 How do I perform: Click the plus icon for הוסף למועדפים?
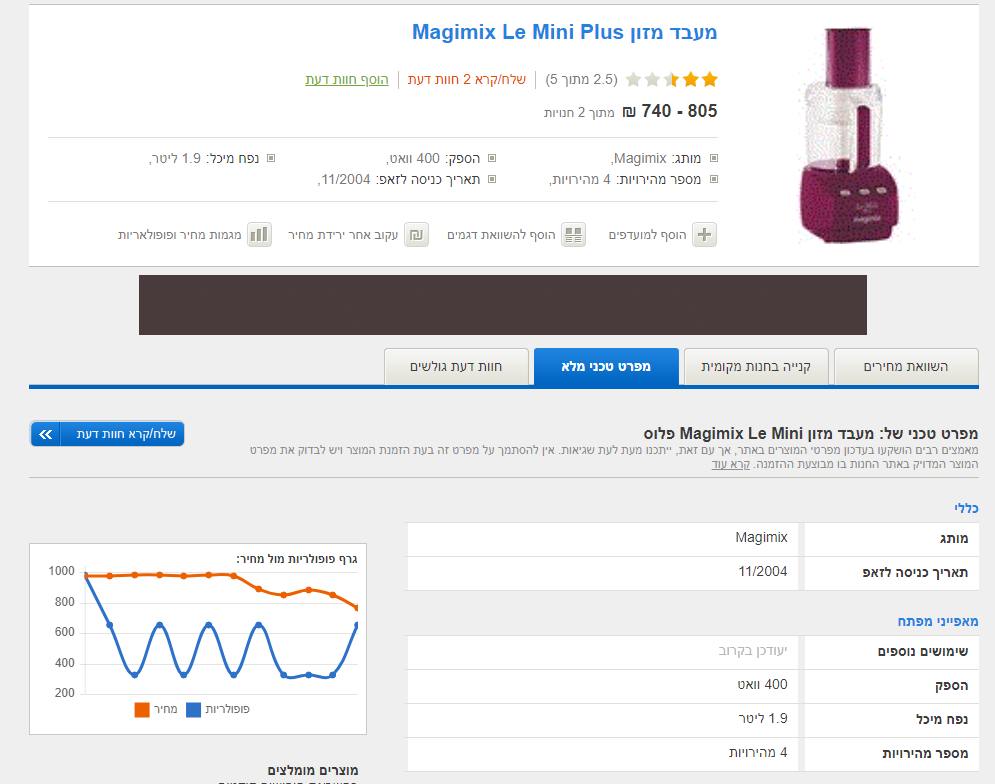704,235
